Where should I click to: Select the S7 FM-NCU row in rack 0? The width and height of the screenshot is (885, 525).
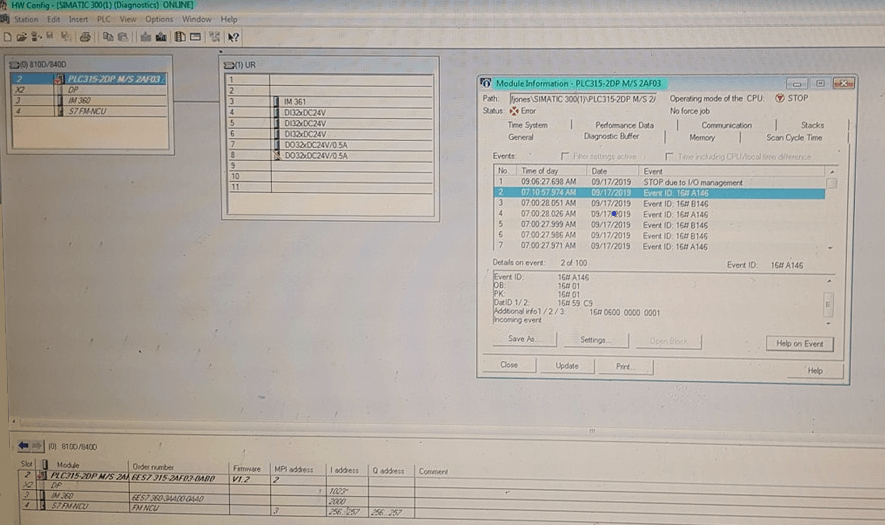click(89, 111)
